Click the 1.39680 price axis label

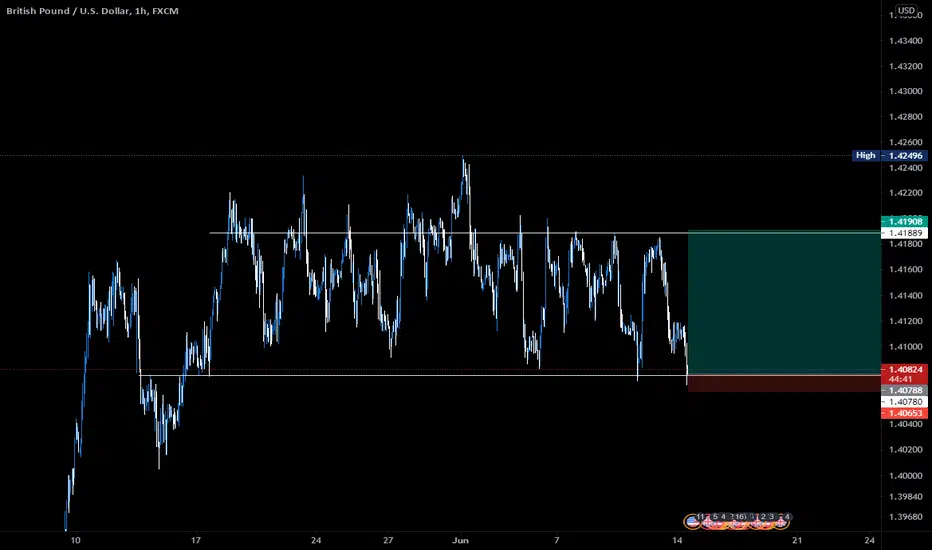pyautogui.click(x=905, y=517)
